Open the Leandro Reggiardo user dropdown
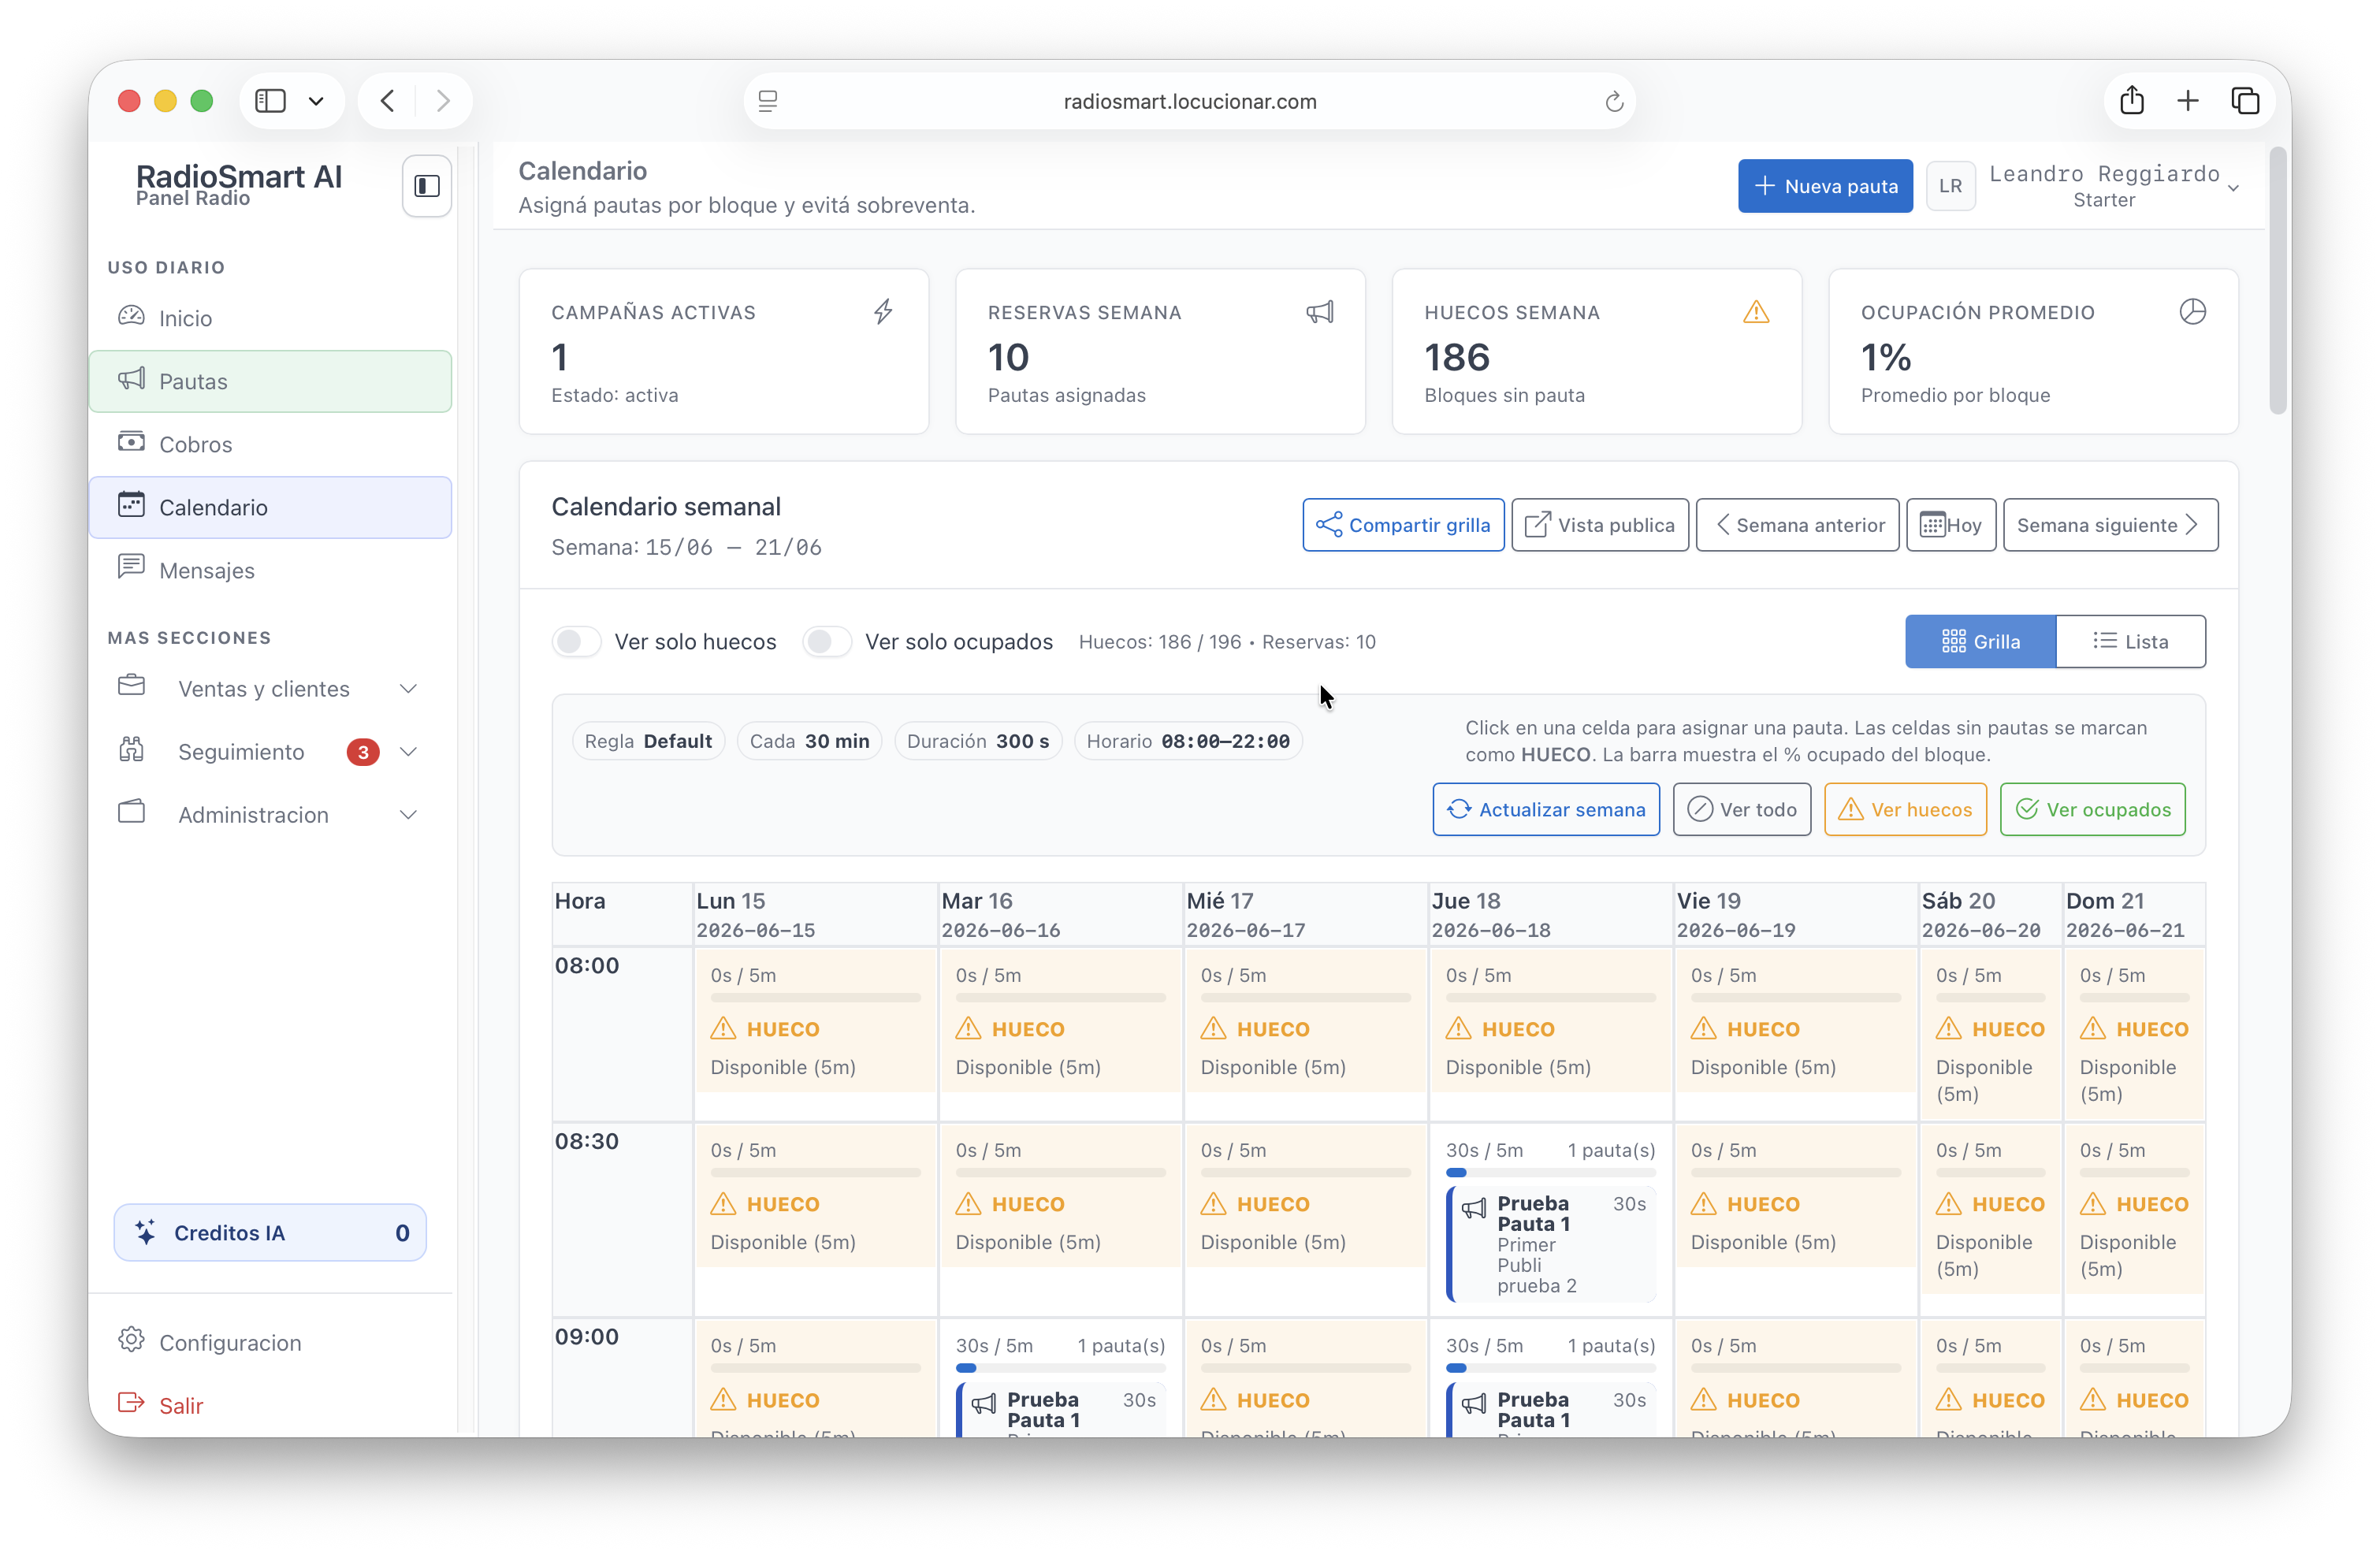Image resolution: width=2380 pixels, height=1554 pixels. point(2114,186)
